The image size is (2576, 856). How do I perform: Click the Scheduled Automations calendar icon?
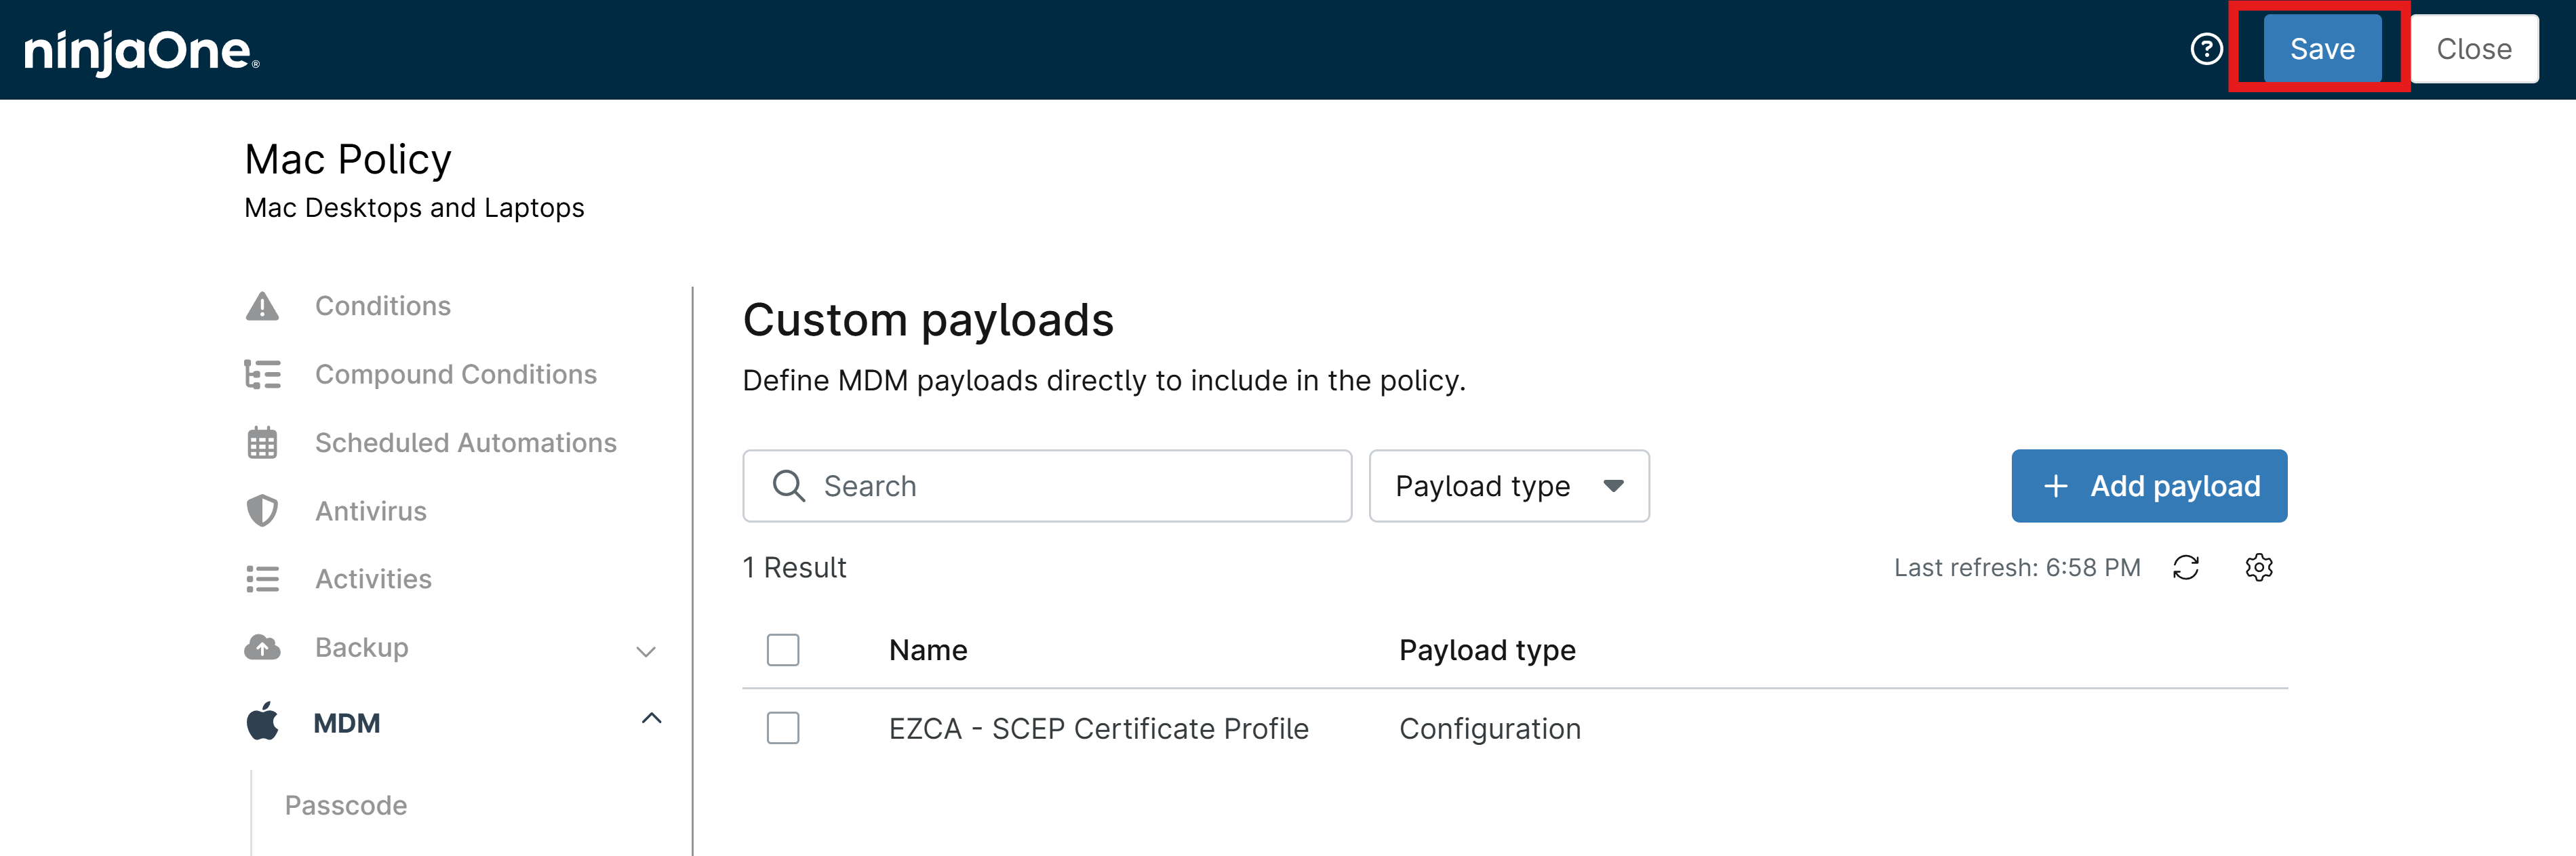tap(262, 443)
